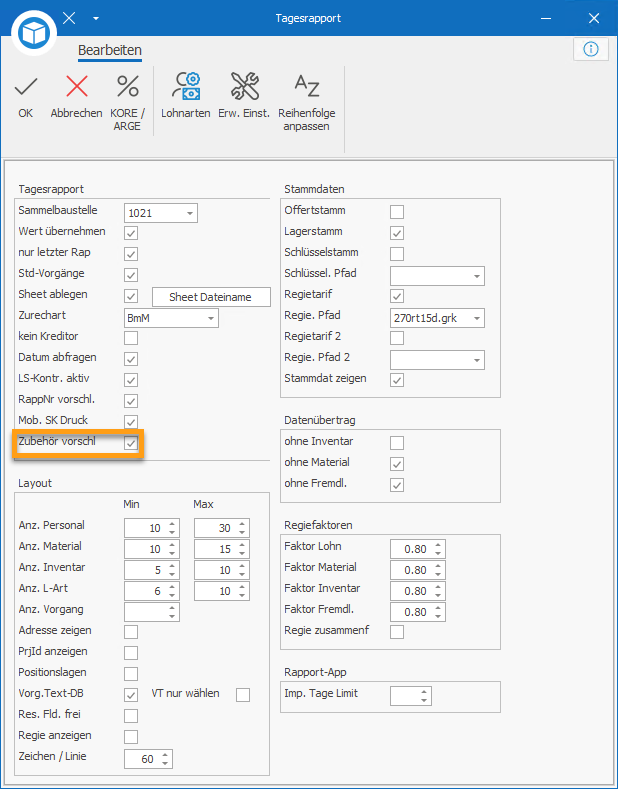
Task: Click Zeichen / Linie value field
Action: 148,759
